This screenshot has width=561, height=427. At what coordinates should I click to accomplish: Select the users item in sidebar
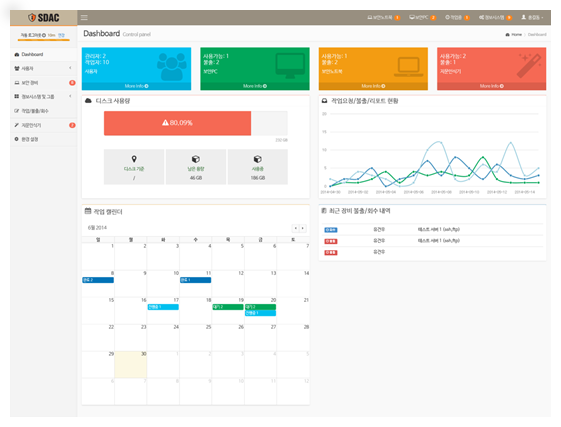point(43,68)
